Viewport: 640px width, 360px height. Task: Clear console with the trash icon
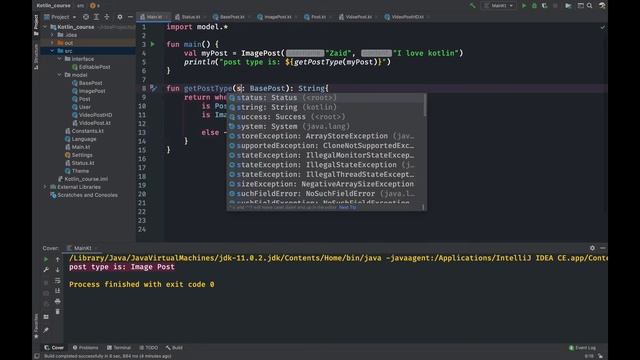coord(58,311)
